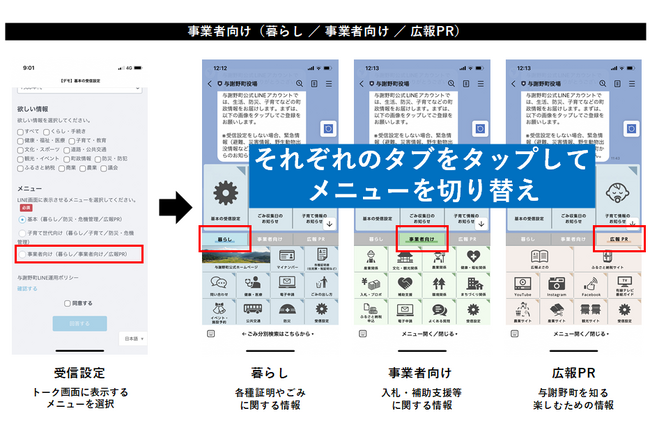Select the green 事業者向け tab on middle phone
Image resolution: width=650 pixels, height=434 pixels.
tap(422, 239)
